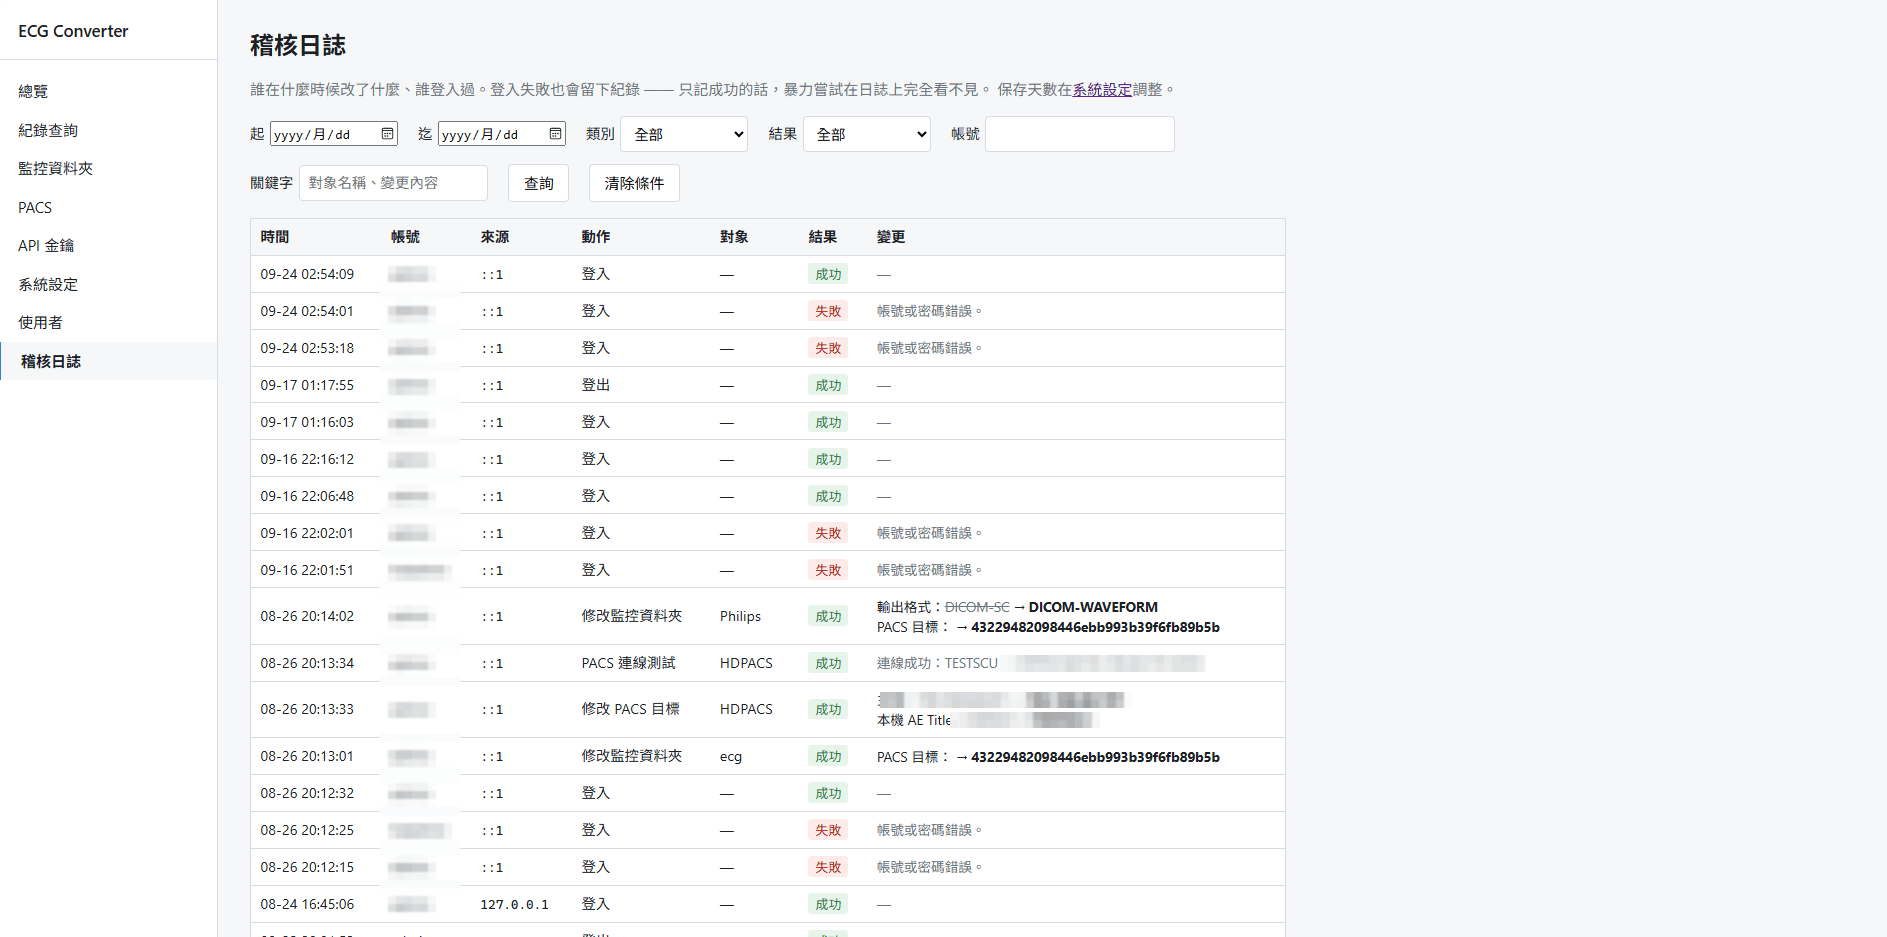The height and width of the screenshot is (937, 1887).
Task: Click 修改監控資料夾 in 08-26 20:14:02 row
Action: click(632, 616)
